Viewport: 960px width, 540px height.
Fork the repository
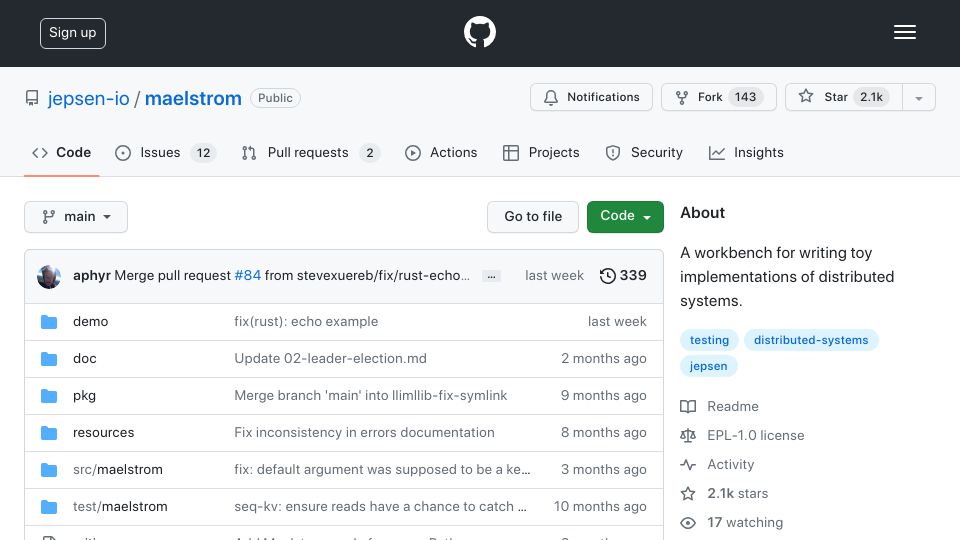[719, 97]
